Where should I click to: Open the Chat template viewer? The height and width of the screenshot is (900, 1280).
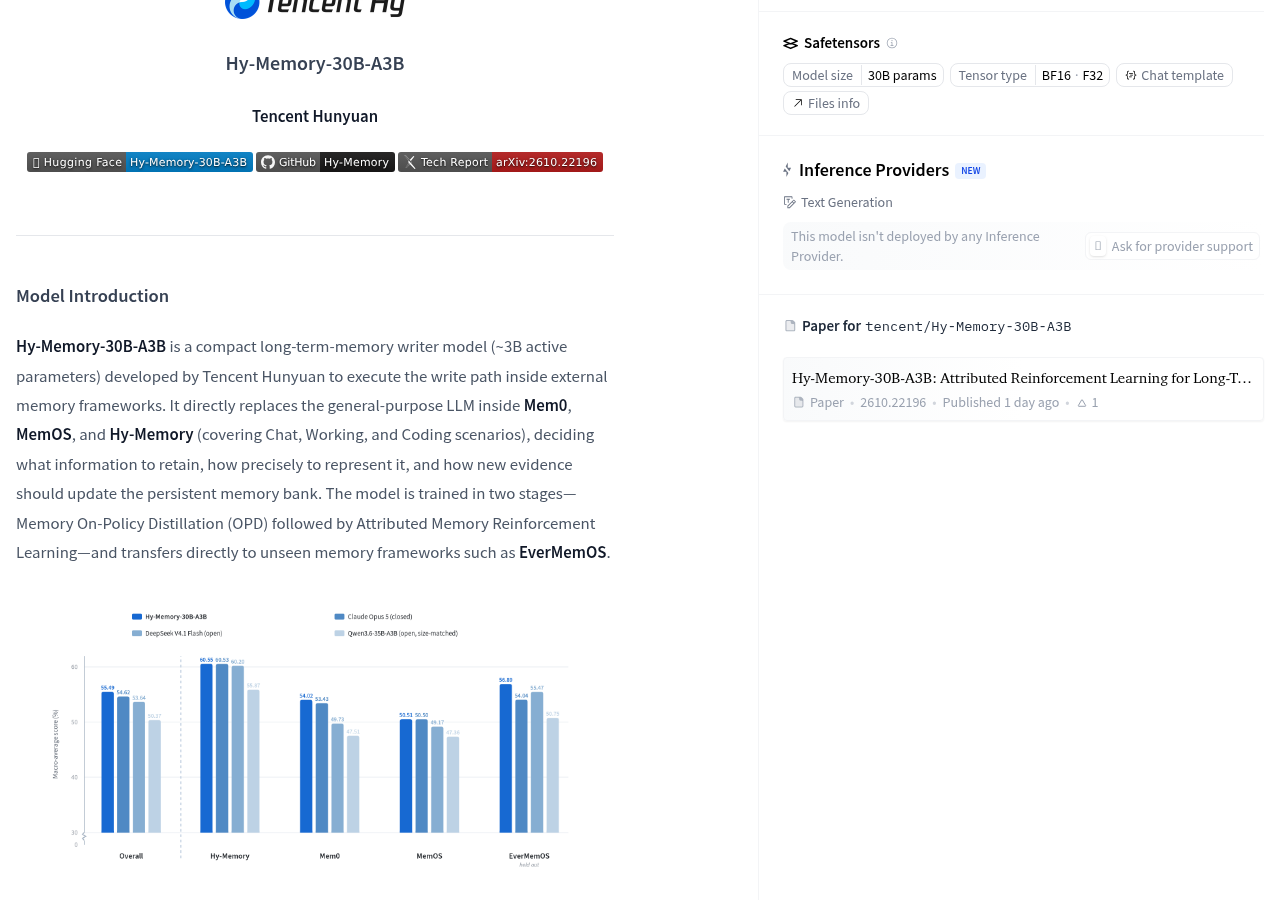(1174, 75)
